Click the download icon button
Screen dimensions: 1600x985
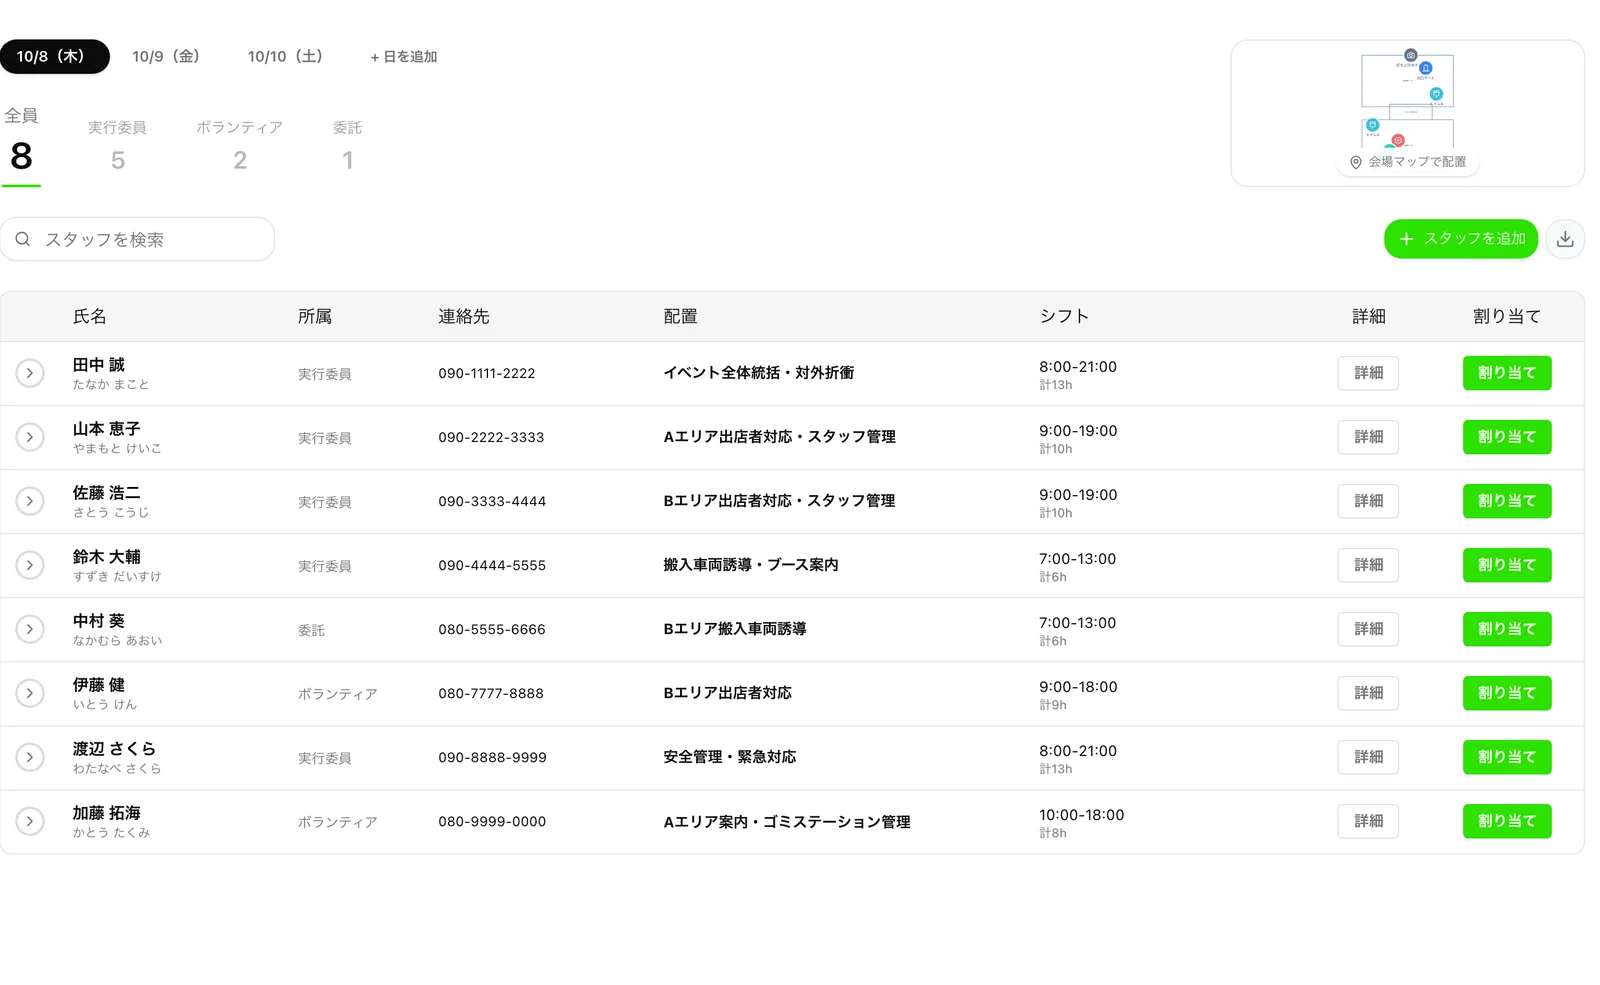click(x=1565, y=239)
